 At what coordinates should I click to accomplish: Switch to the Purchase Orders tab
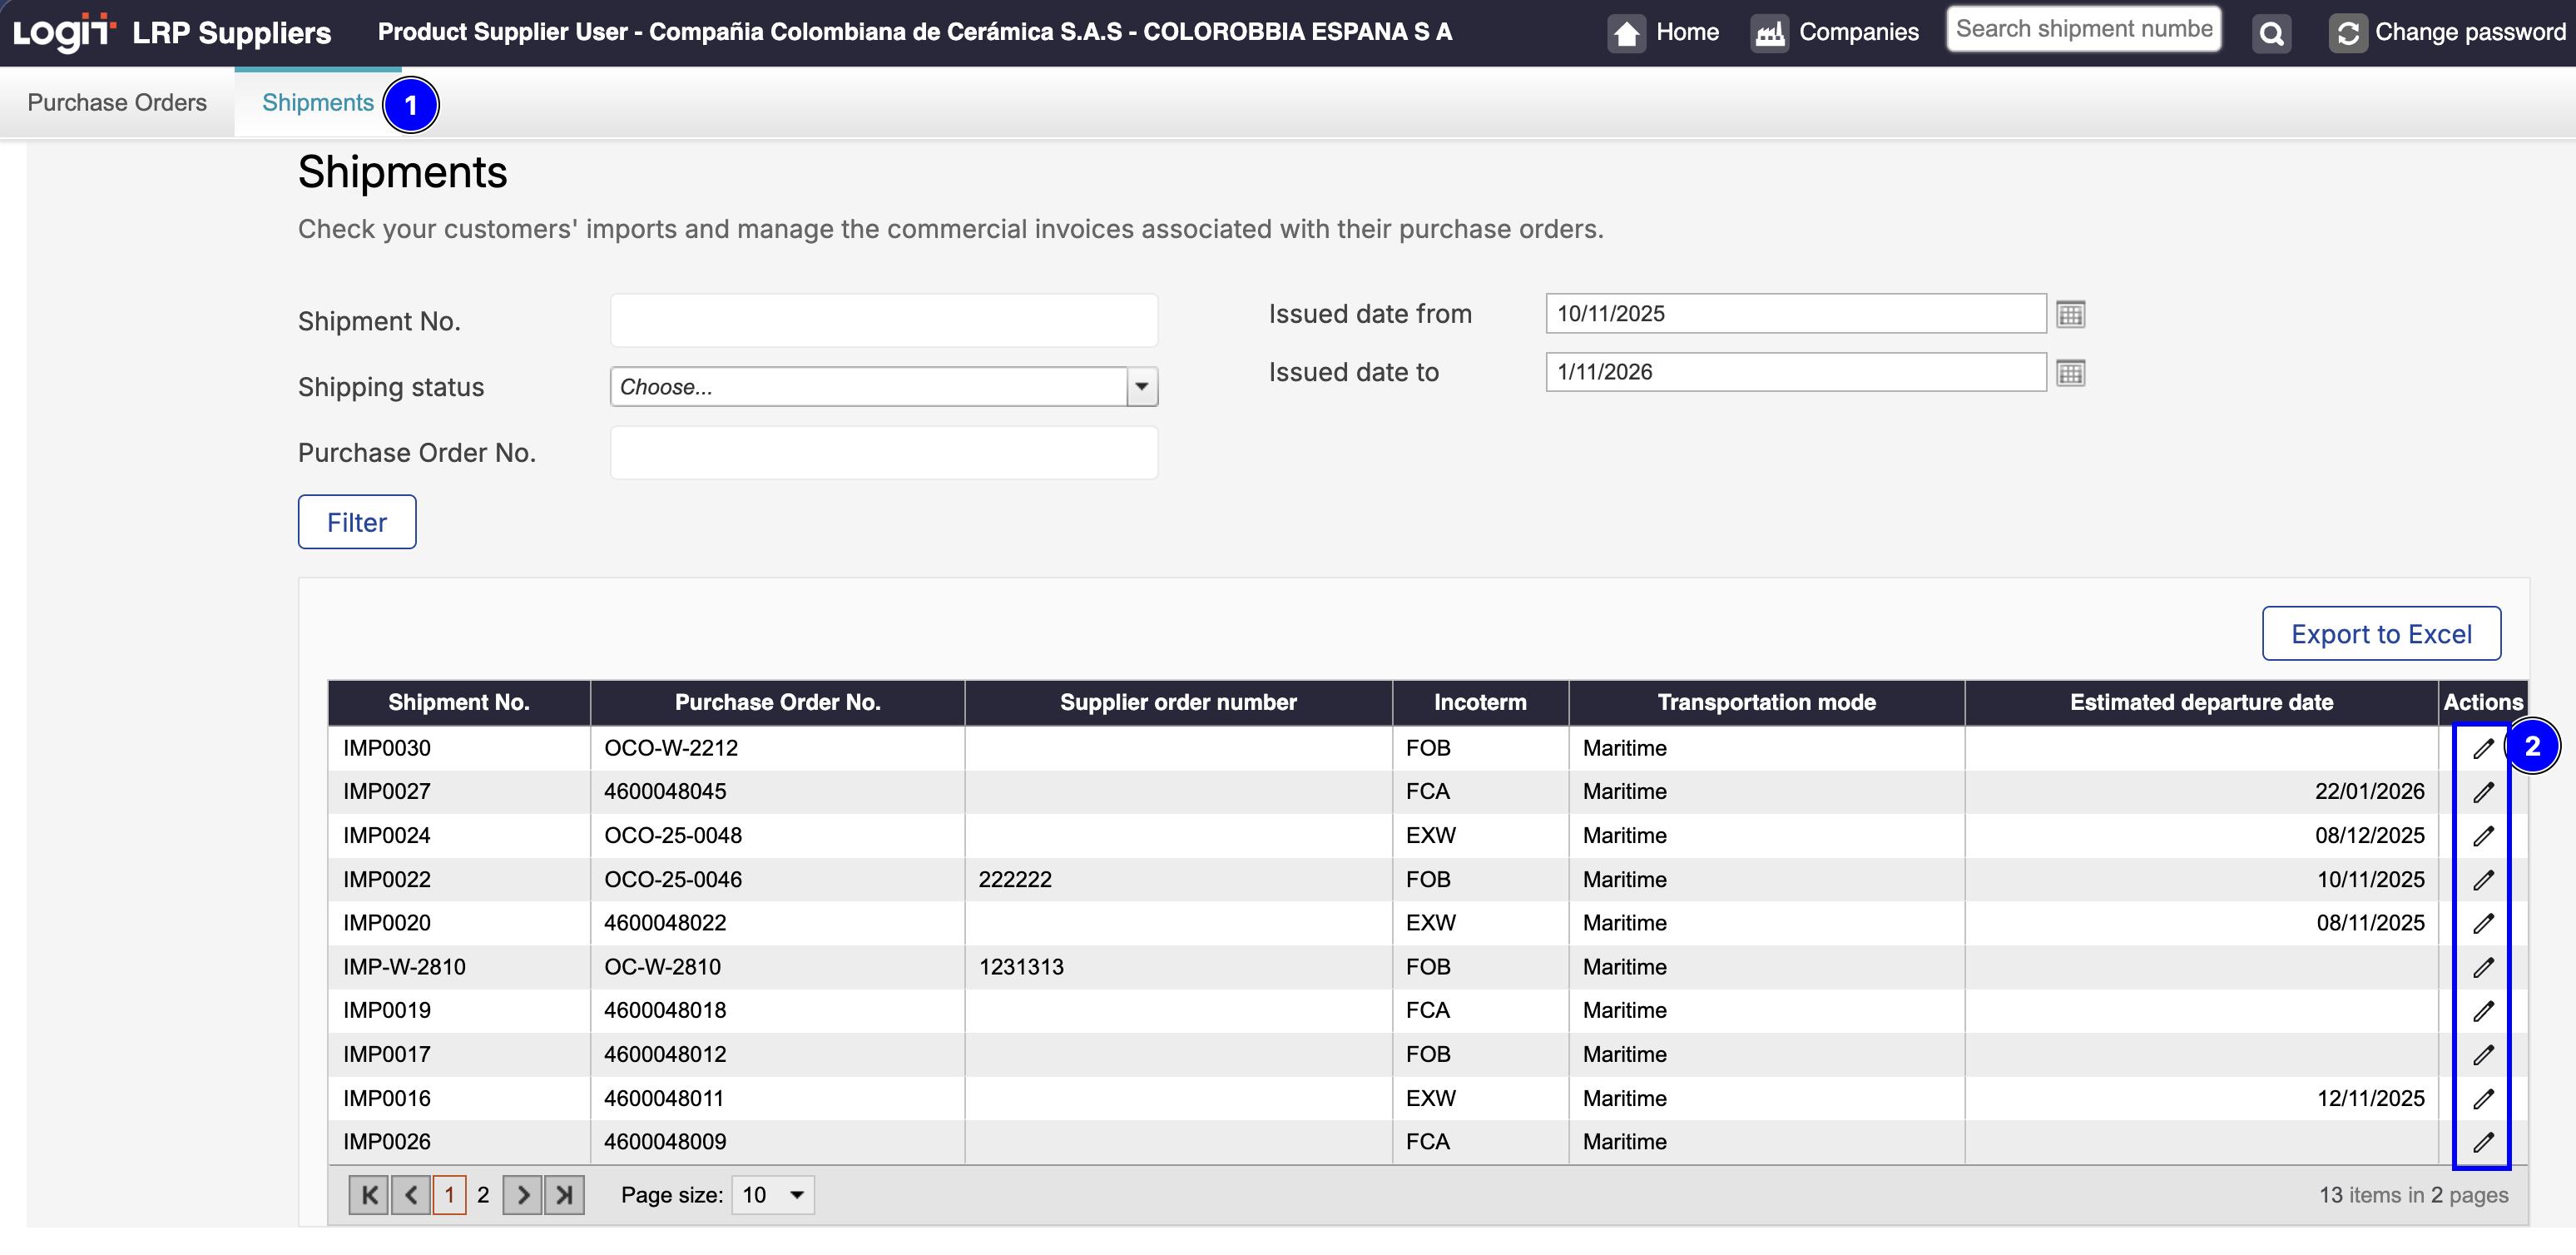pos(117,103)
